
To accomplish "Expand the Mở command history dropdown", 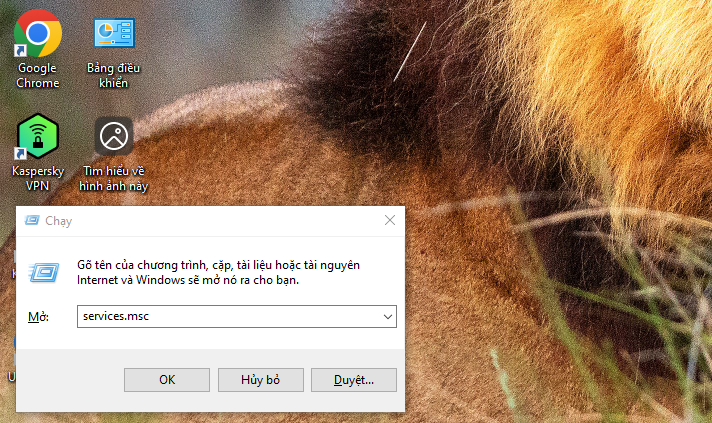I will point(387,317).
